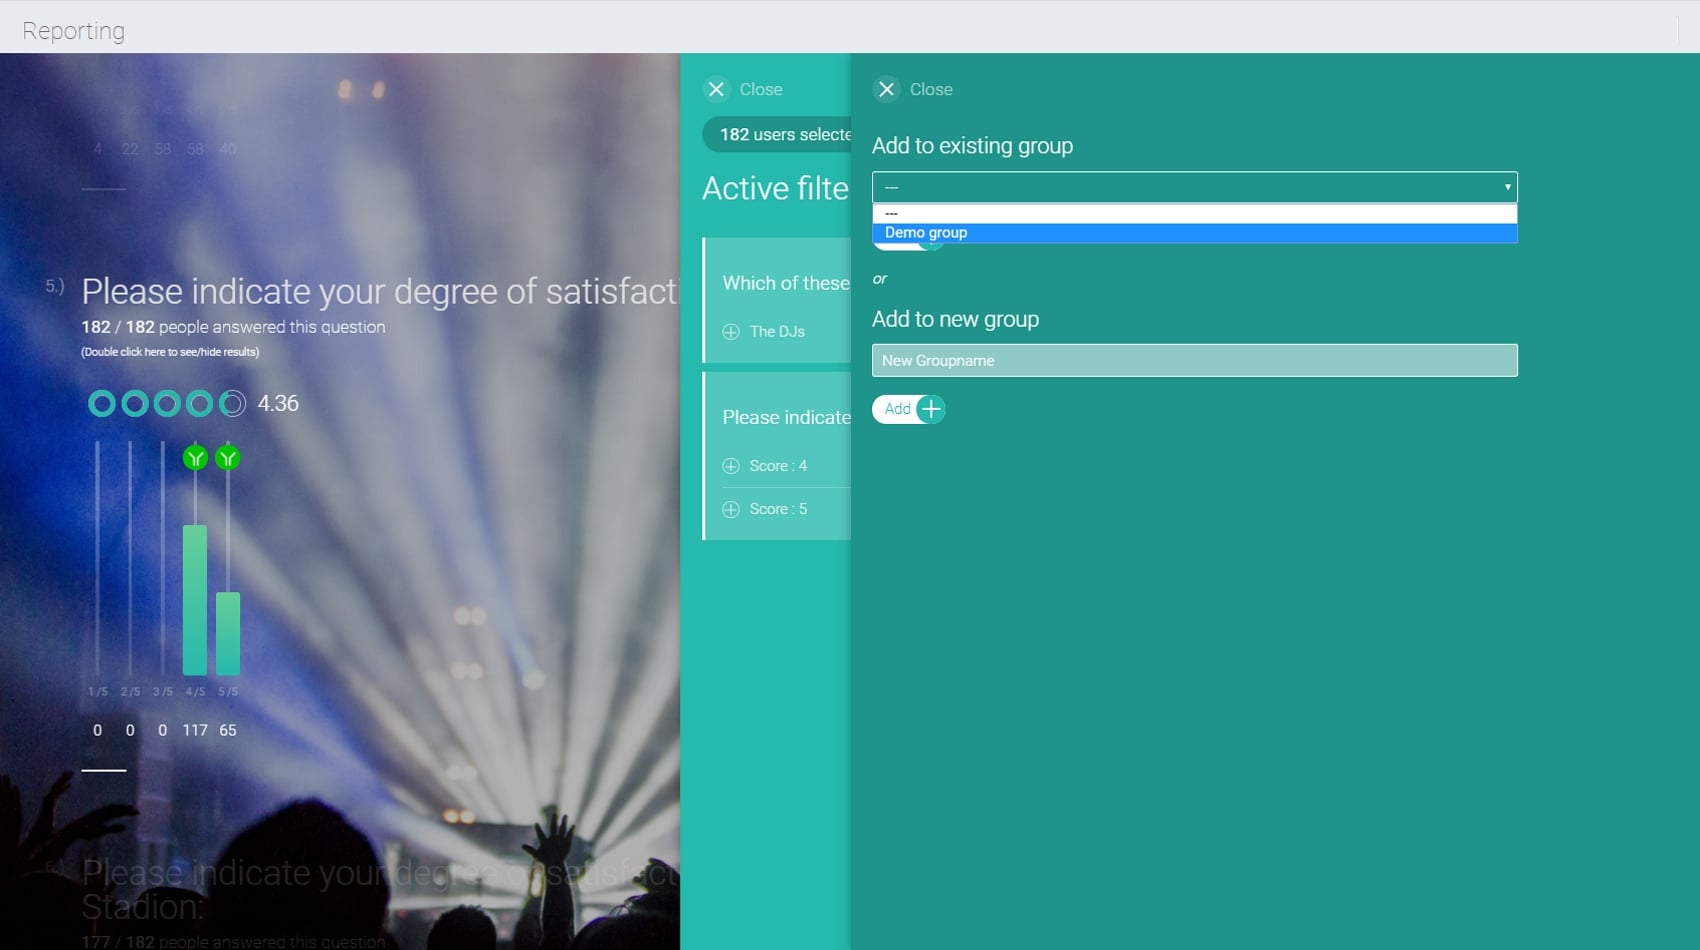Viewport: 1700px width, 950px height.
Task: Click the double-click hint to see/hide results
Action: 170,352
